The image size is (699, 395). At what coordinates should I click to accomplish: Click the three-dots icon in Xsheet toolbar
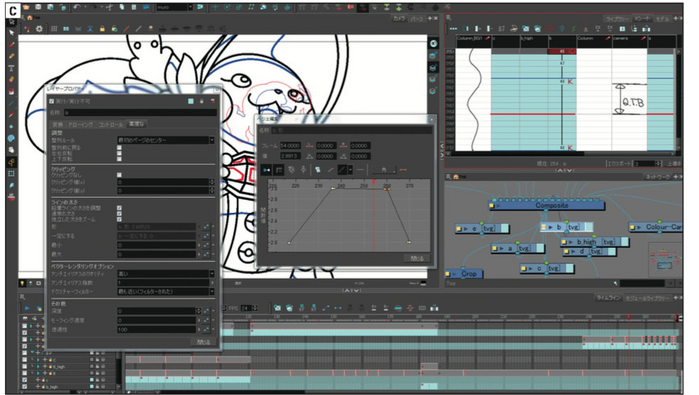pos(453,29)
